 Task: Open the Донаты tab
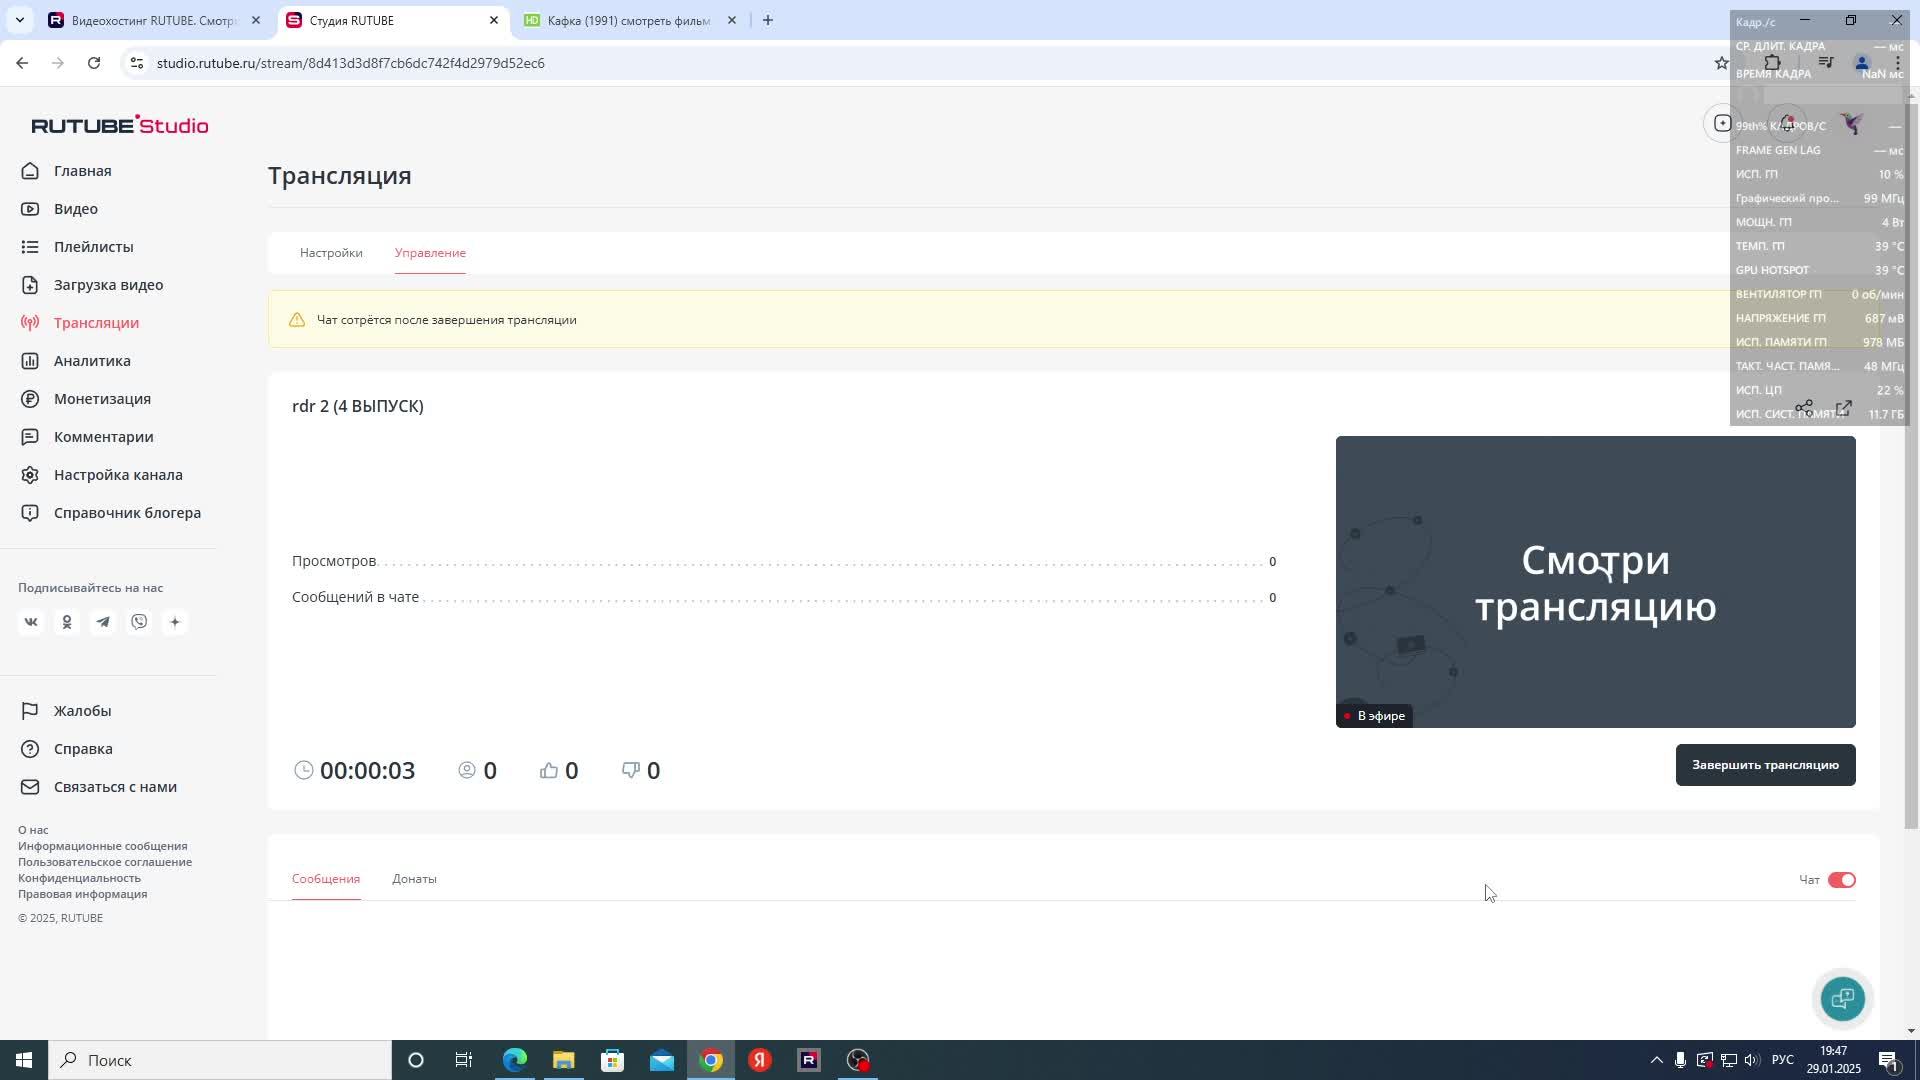click(x=414, y=879)
